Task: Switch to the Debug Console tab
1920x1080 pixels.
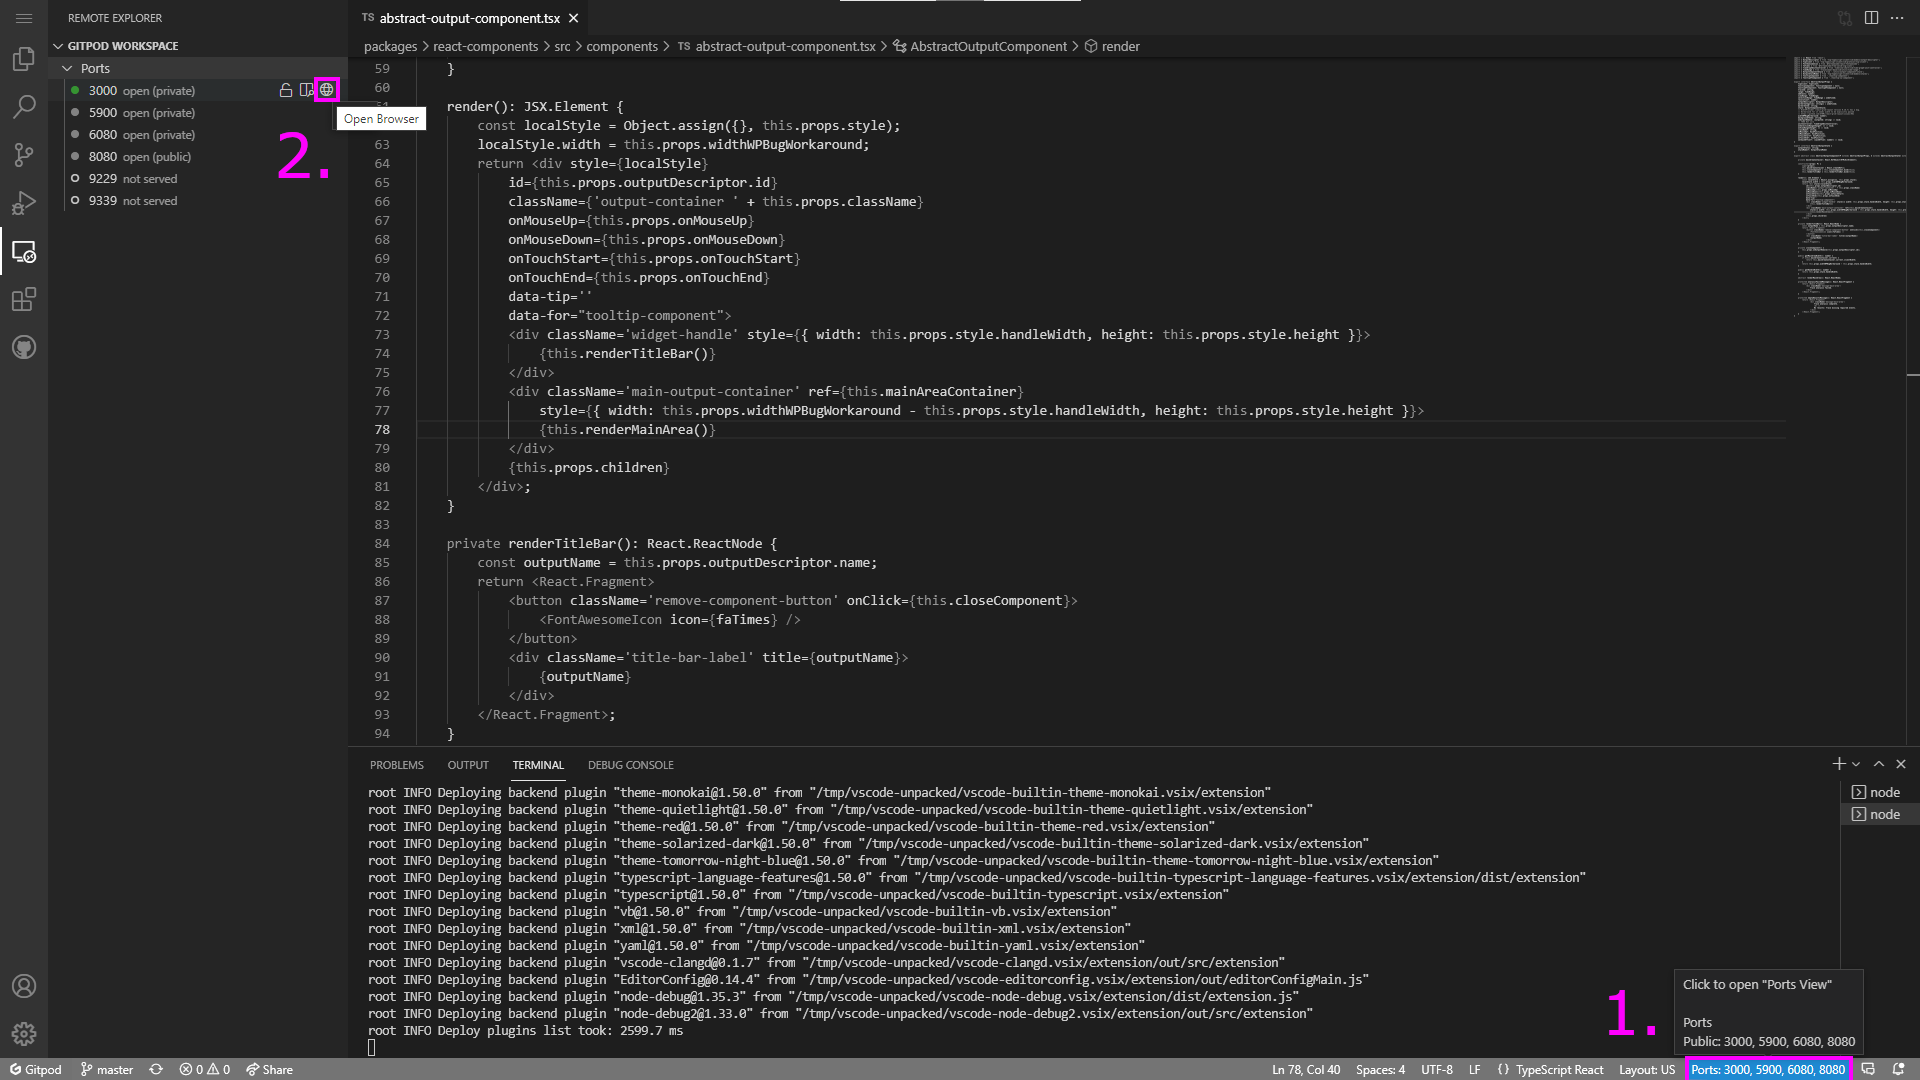Action: click(x=630, y=765)
